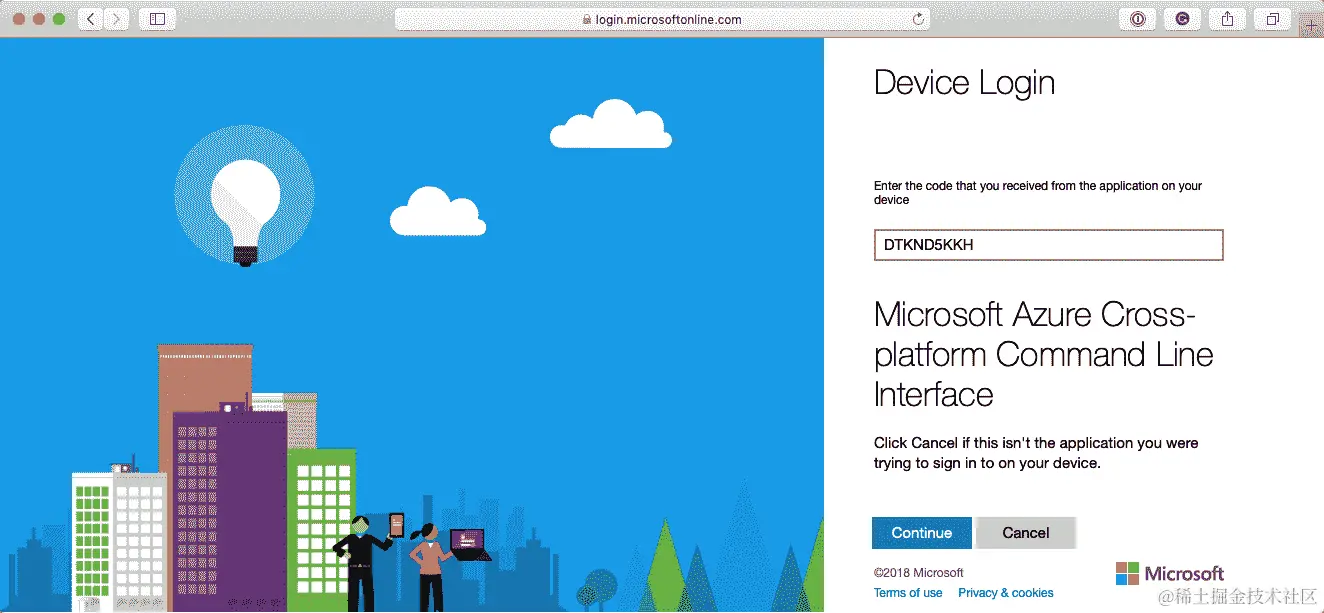Click the Continue button

click(921, 533)
